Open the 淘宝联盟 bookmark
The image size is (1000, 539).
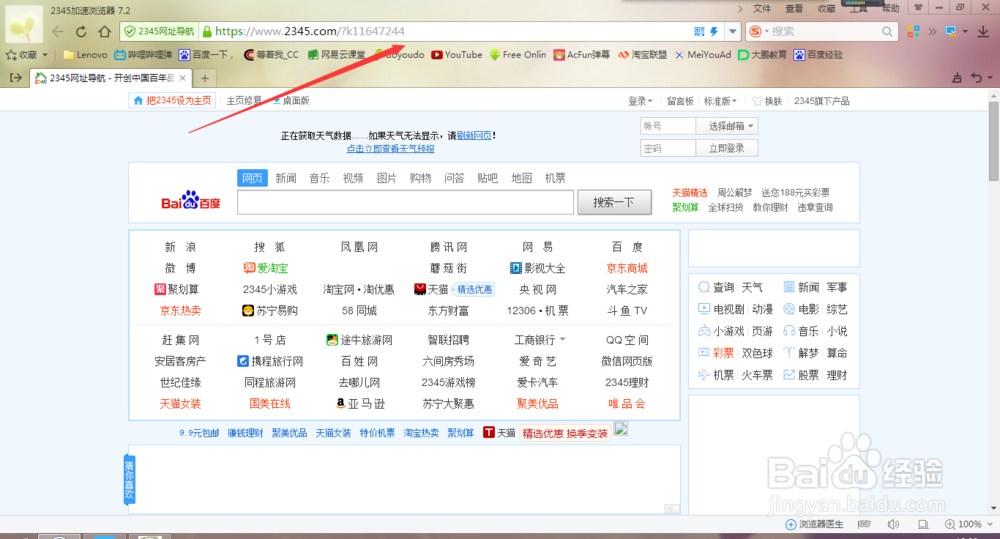tap(642, 55)
